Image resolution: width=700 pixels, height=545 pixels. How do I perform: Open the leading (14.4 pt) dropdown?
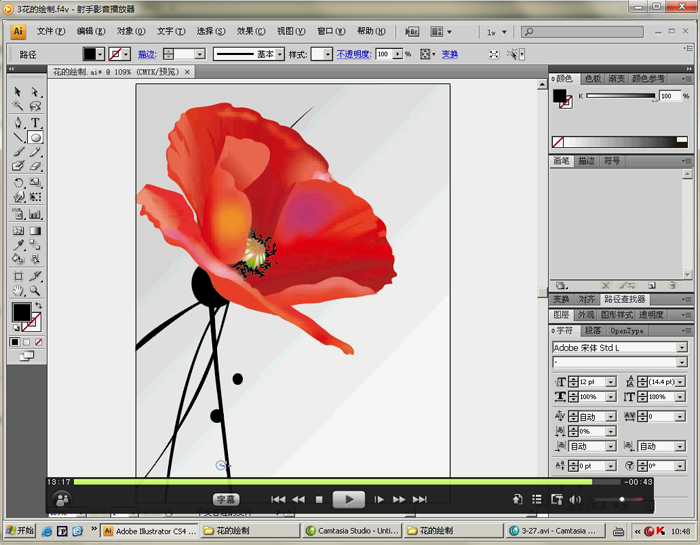tap(680, 382)
